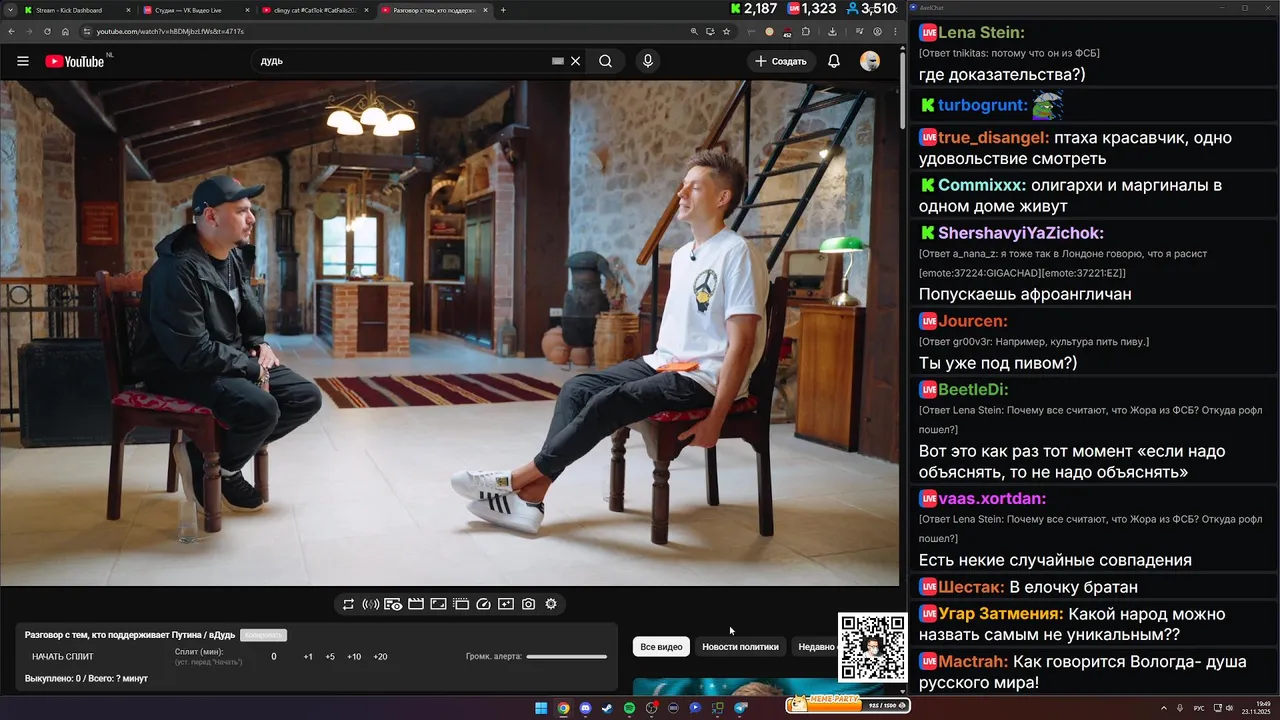Screen dimensions: 1280x720
Task: Open the video toolbar settings gear
Action: point(551,604)
